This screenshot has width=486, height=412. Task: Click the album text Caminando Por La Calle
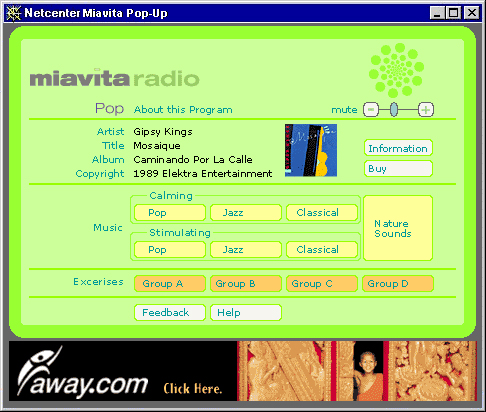[193, 160]
